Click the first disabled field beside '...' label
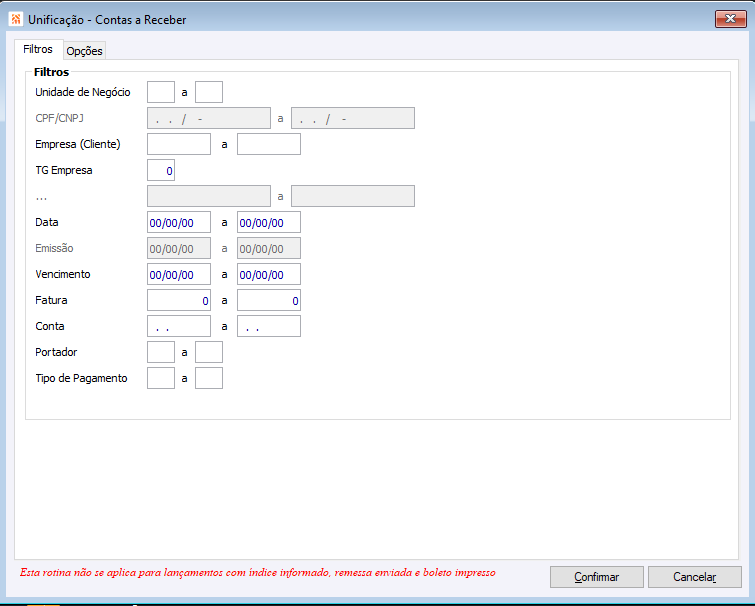The image size is (755, 606). tap(209, 196)
